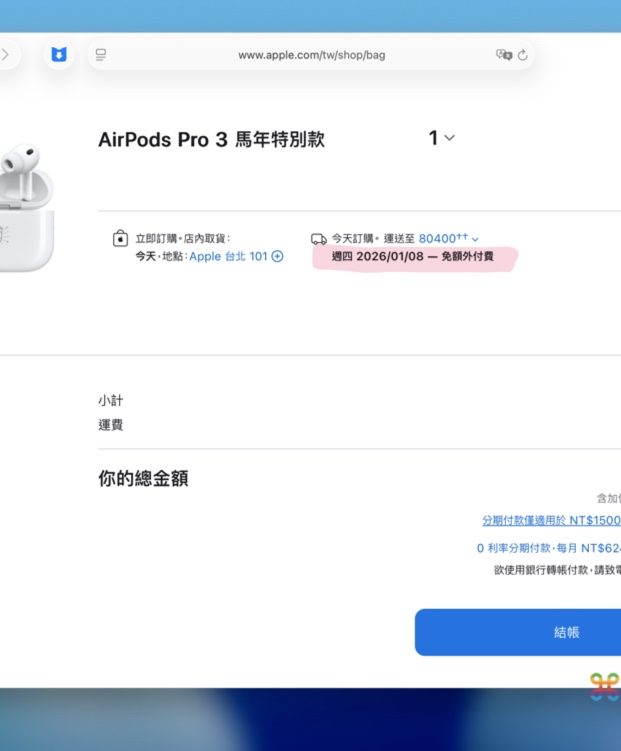Click the 0 利率分期付款 monthly payment link
The image size is (621, 751).
(548, 548)
